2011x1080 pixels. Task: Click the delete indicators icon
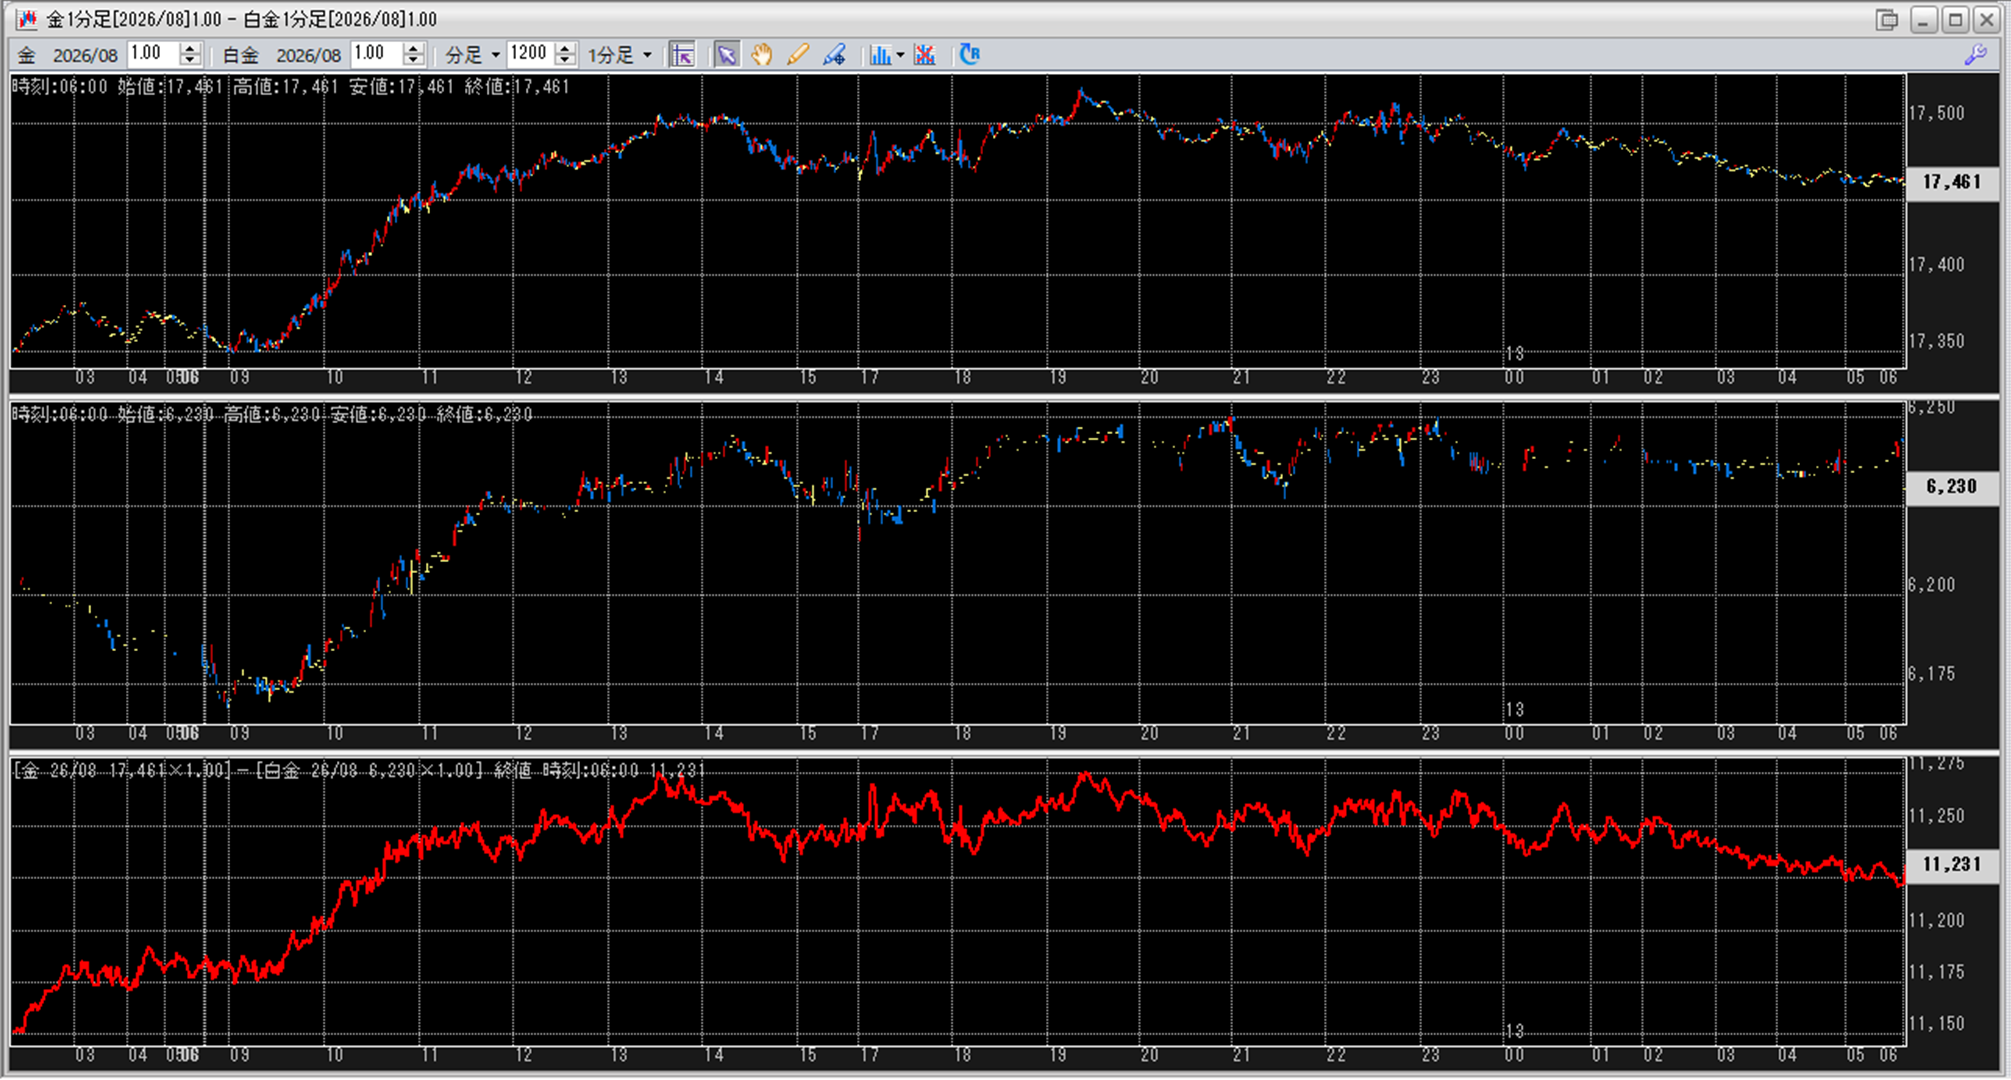[925, 55]
